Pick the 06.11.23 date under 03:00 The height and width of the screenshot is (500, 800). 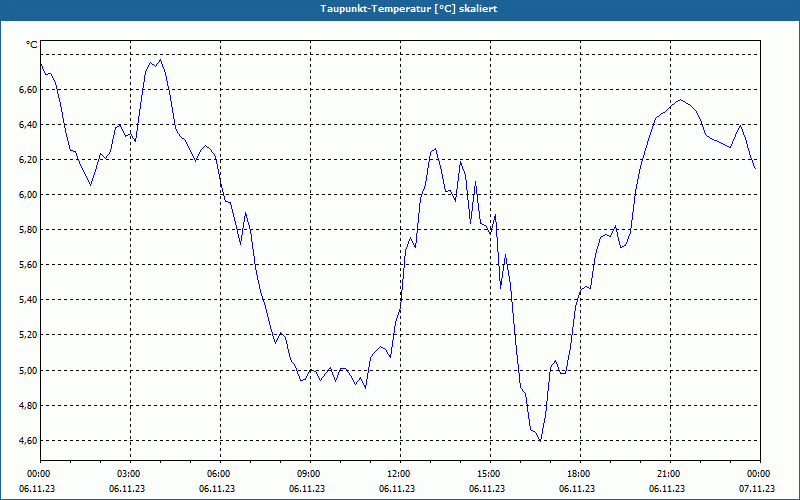point(127,489)
